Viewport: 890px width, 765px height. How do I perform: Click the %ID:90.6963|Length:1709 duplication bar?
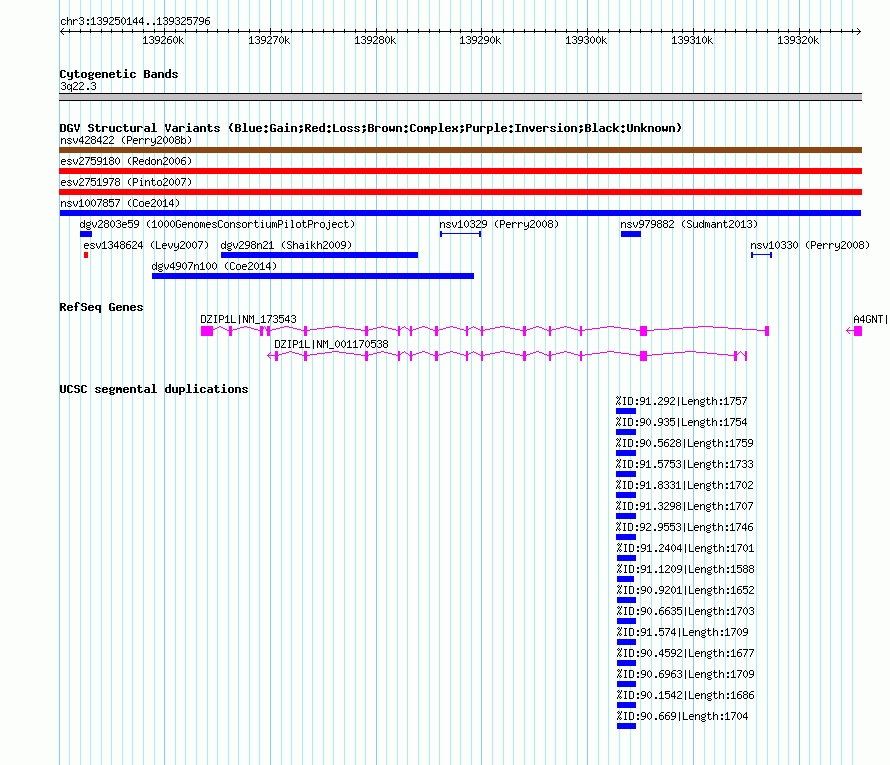pyautogui.click(x=626, y=683)
